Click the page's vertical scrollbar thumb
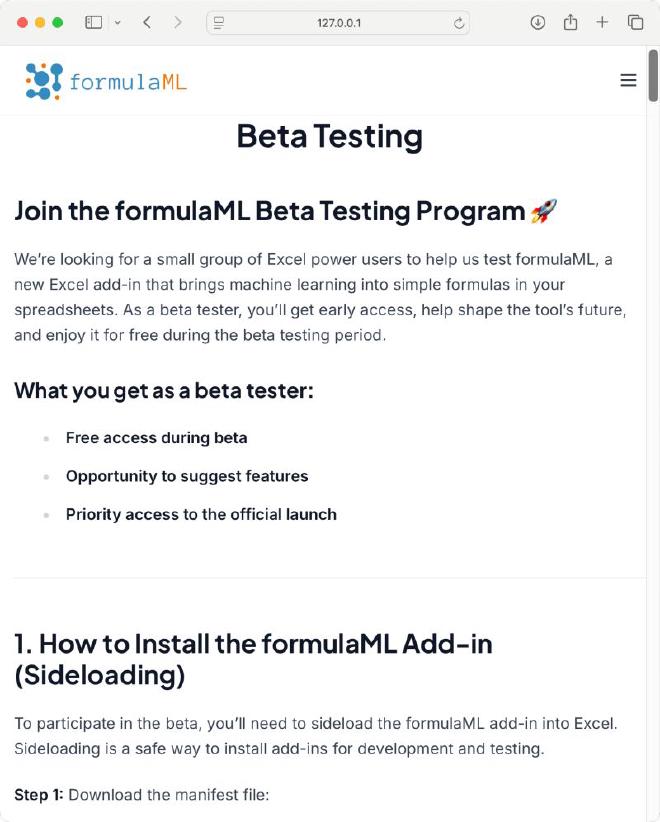 (653, 75)
